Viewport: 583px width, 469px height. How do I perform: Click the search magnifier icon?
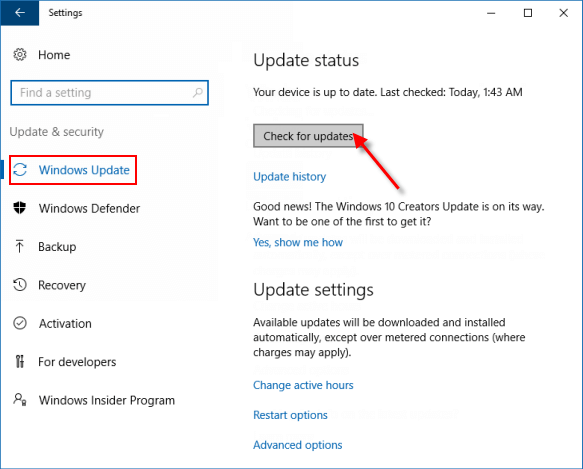coord(198,92)
